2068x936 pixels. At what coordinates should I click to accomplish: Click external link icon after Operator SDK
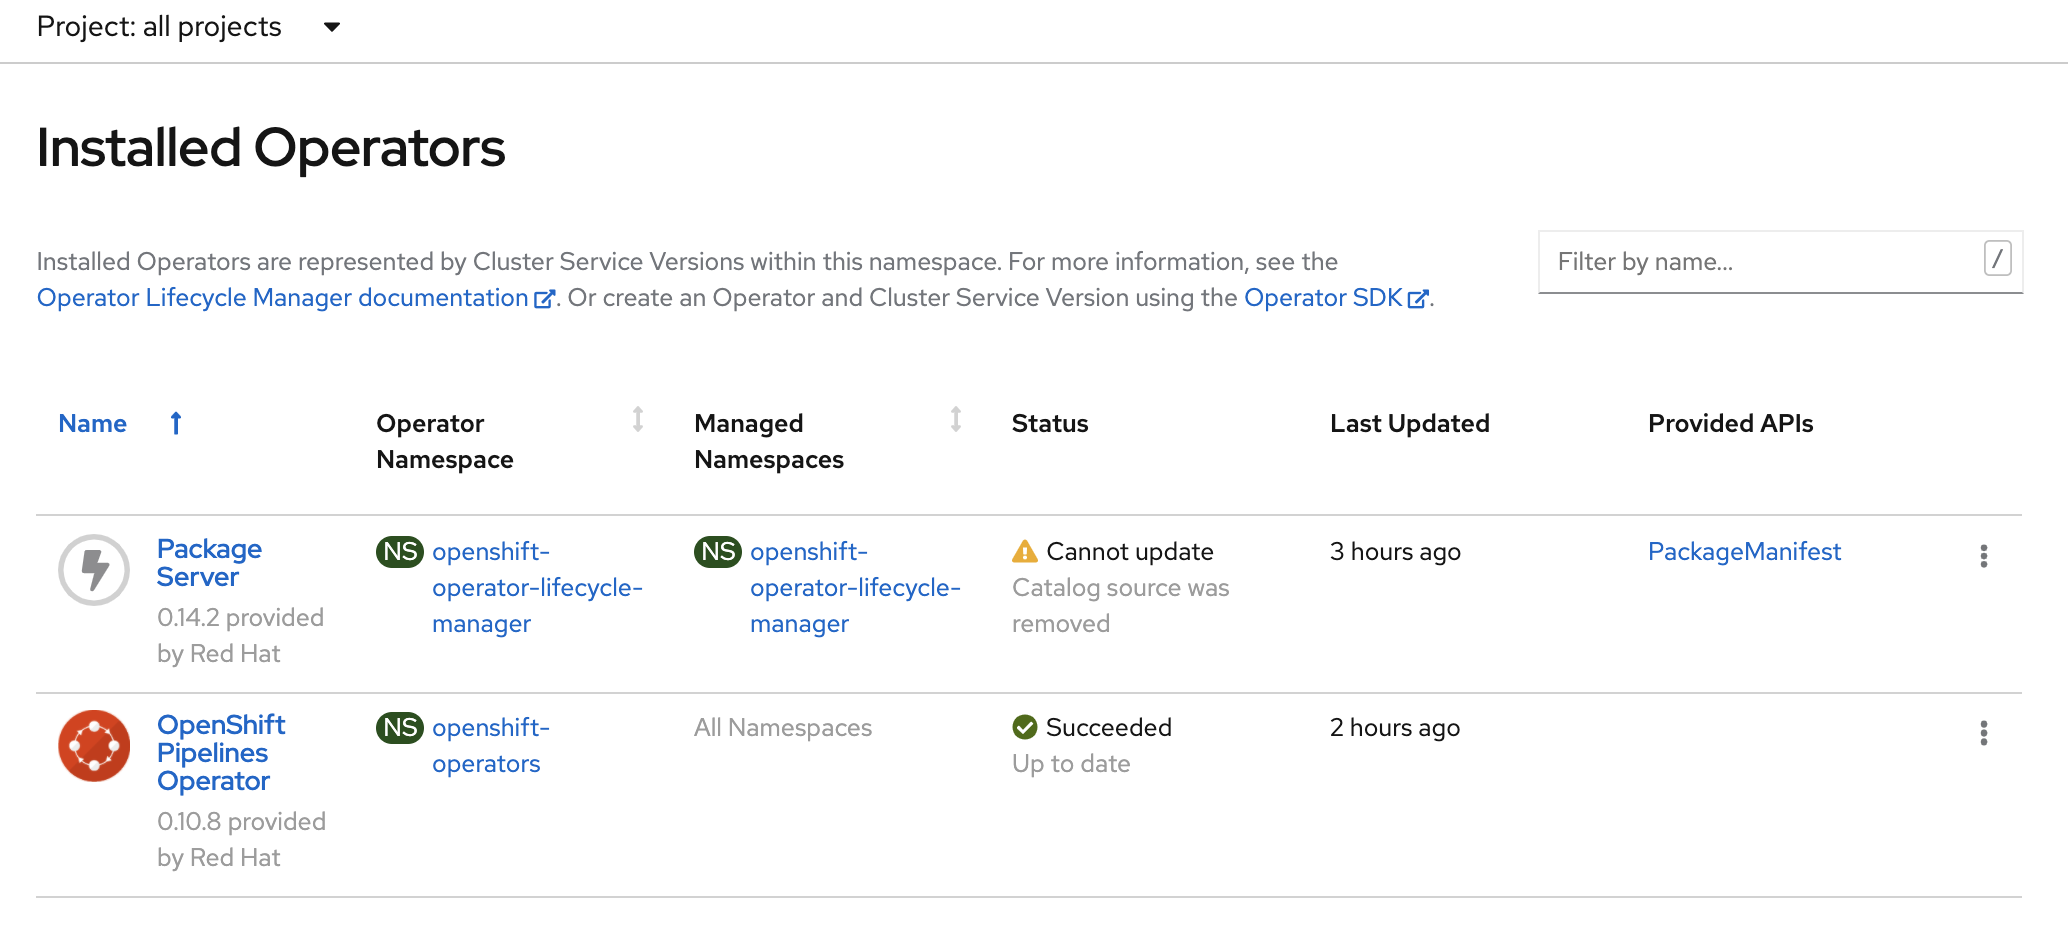coord(1417,299)
